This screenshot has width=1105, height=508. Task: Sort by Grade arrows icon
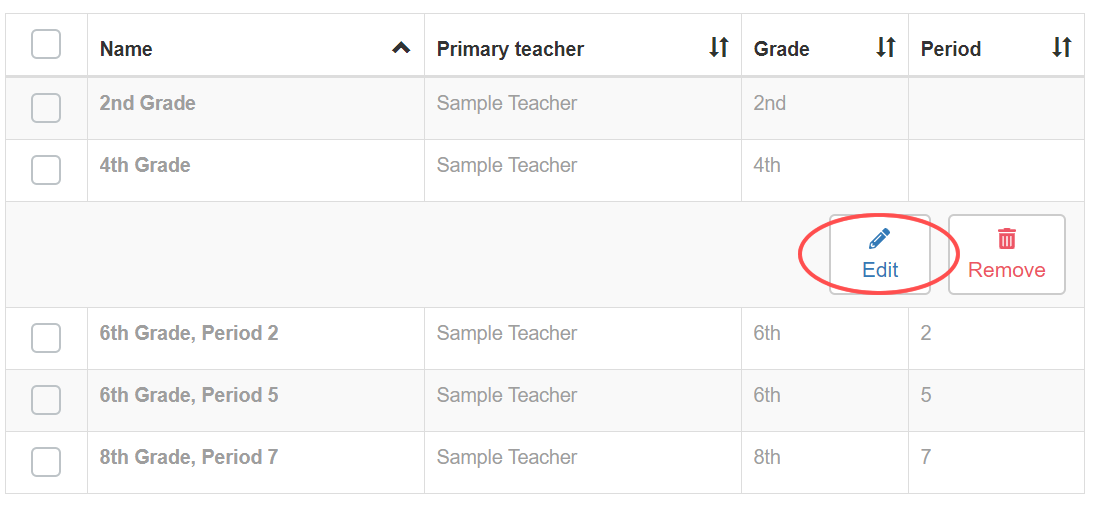click(x=885, y=47)
